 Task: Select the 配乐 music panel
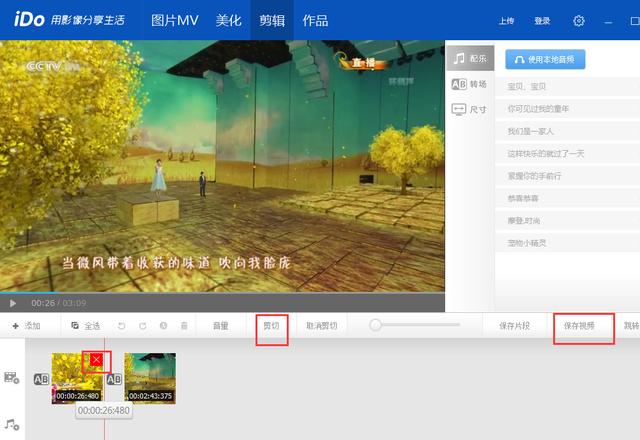coord(470,58)
